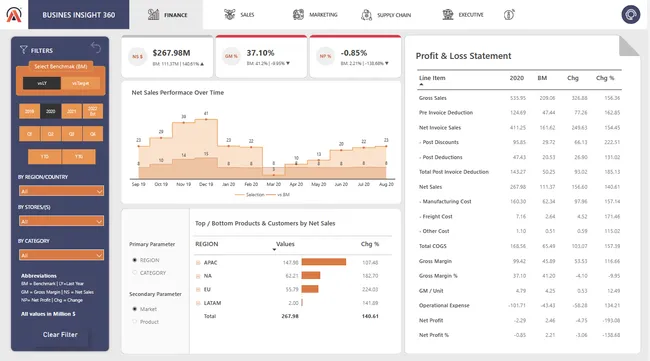Switch to the Finance tab
Viewport: 650px width, 361px height.
(166, 15)
